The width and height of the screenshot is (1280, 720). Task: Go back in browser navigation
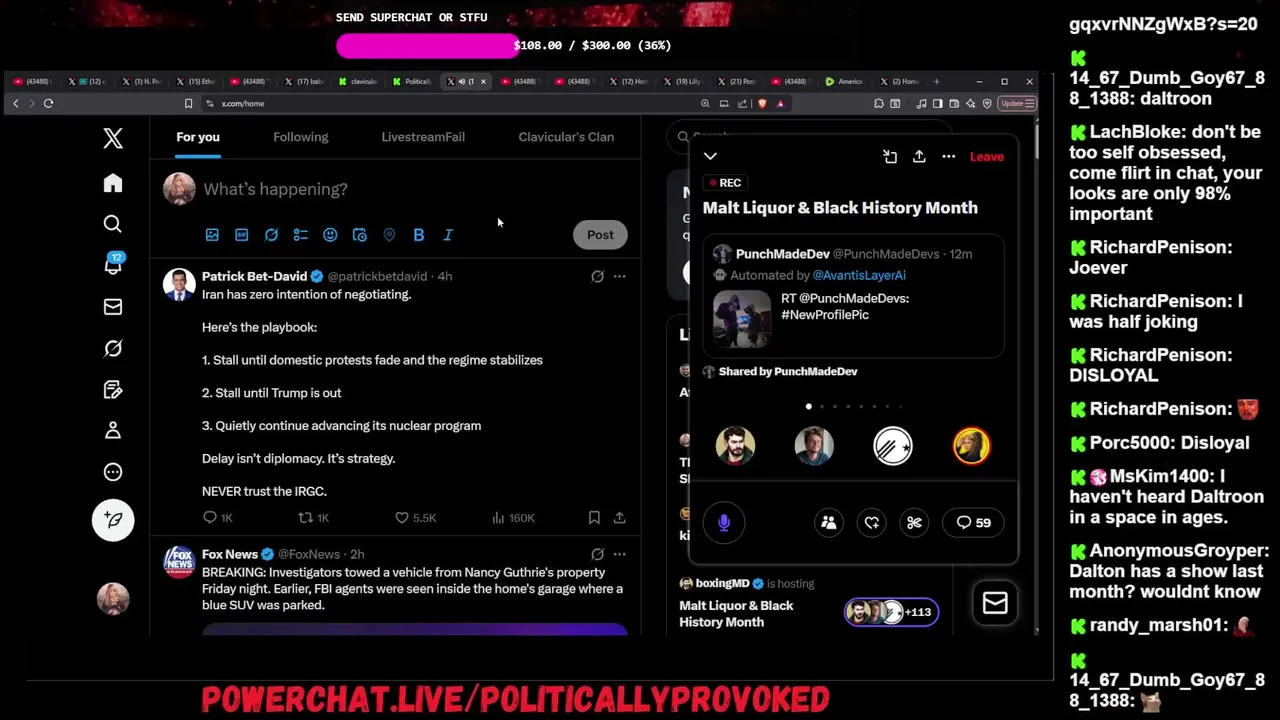pyautogui.click(x=15, y=103)
